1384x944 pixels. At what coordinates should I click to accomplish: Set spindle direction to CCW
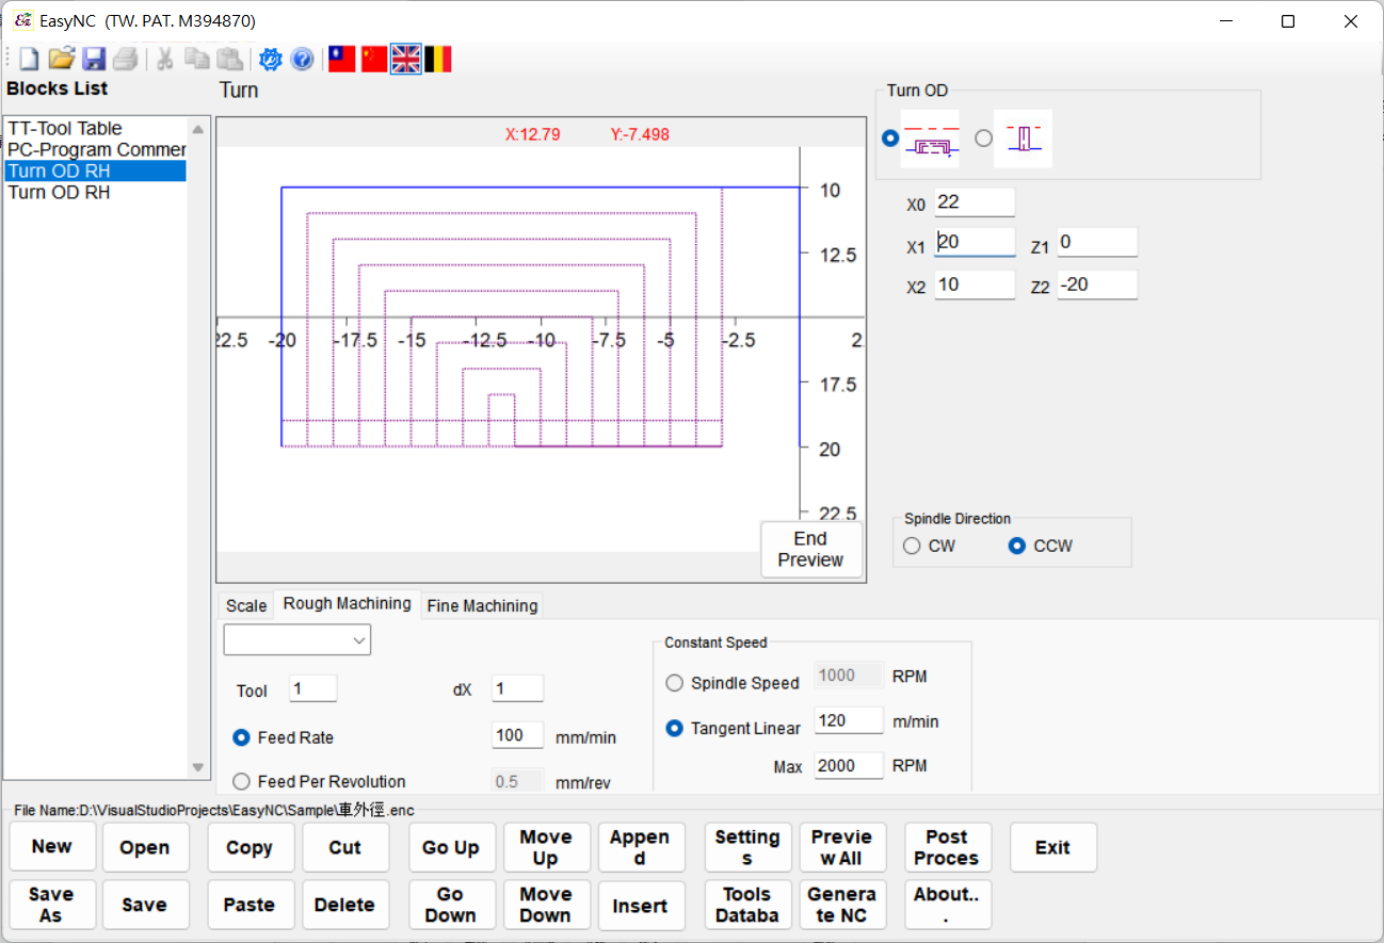point(1017,546)
